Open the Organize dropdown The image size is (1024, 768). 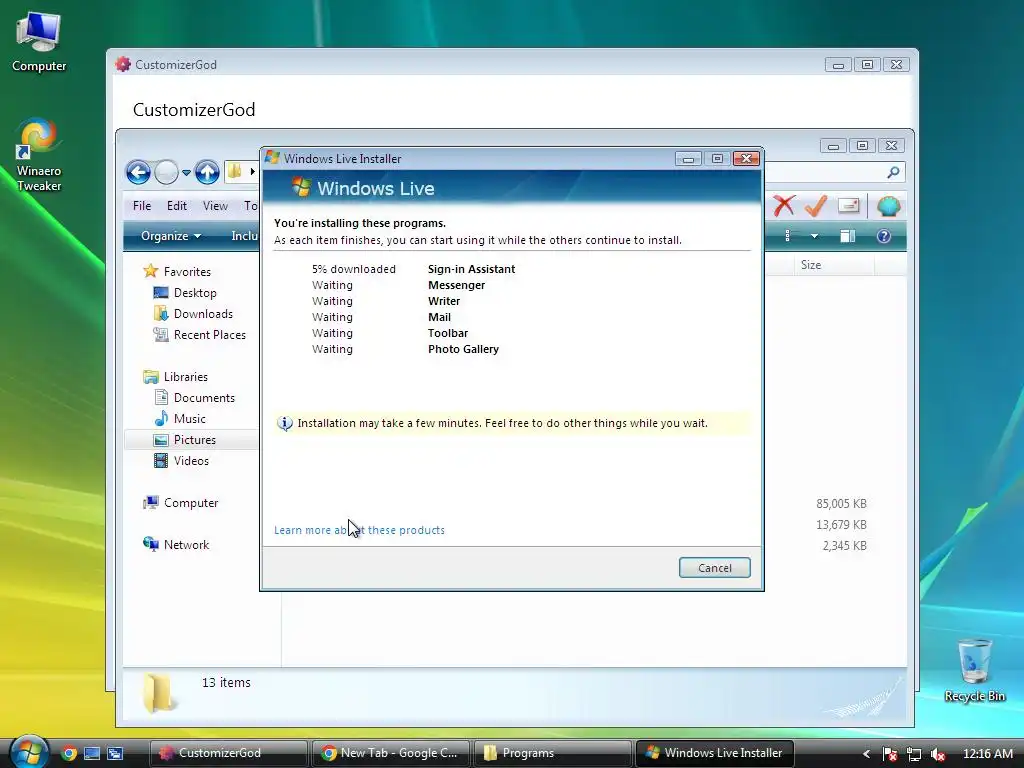click(x=170, y=236)
